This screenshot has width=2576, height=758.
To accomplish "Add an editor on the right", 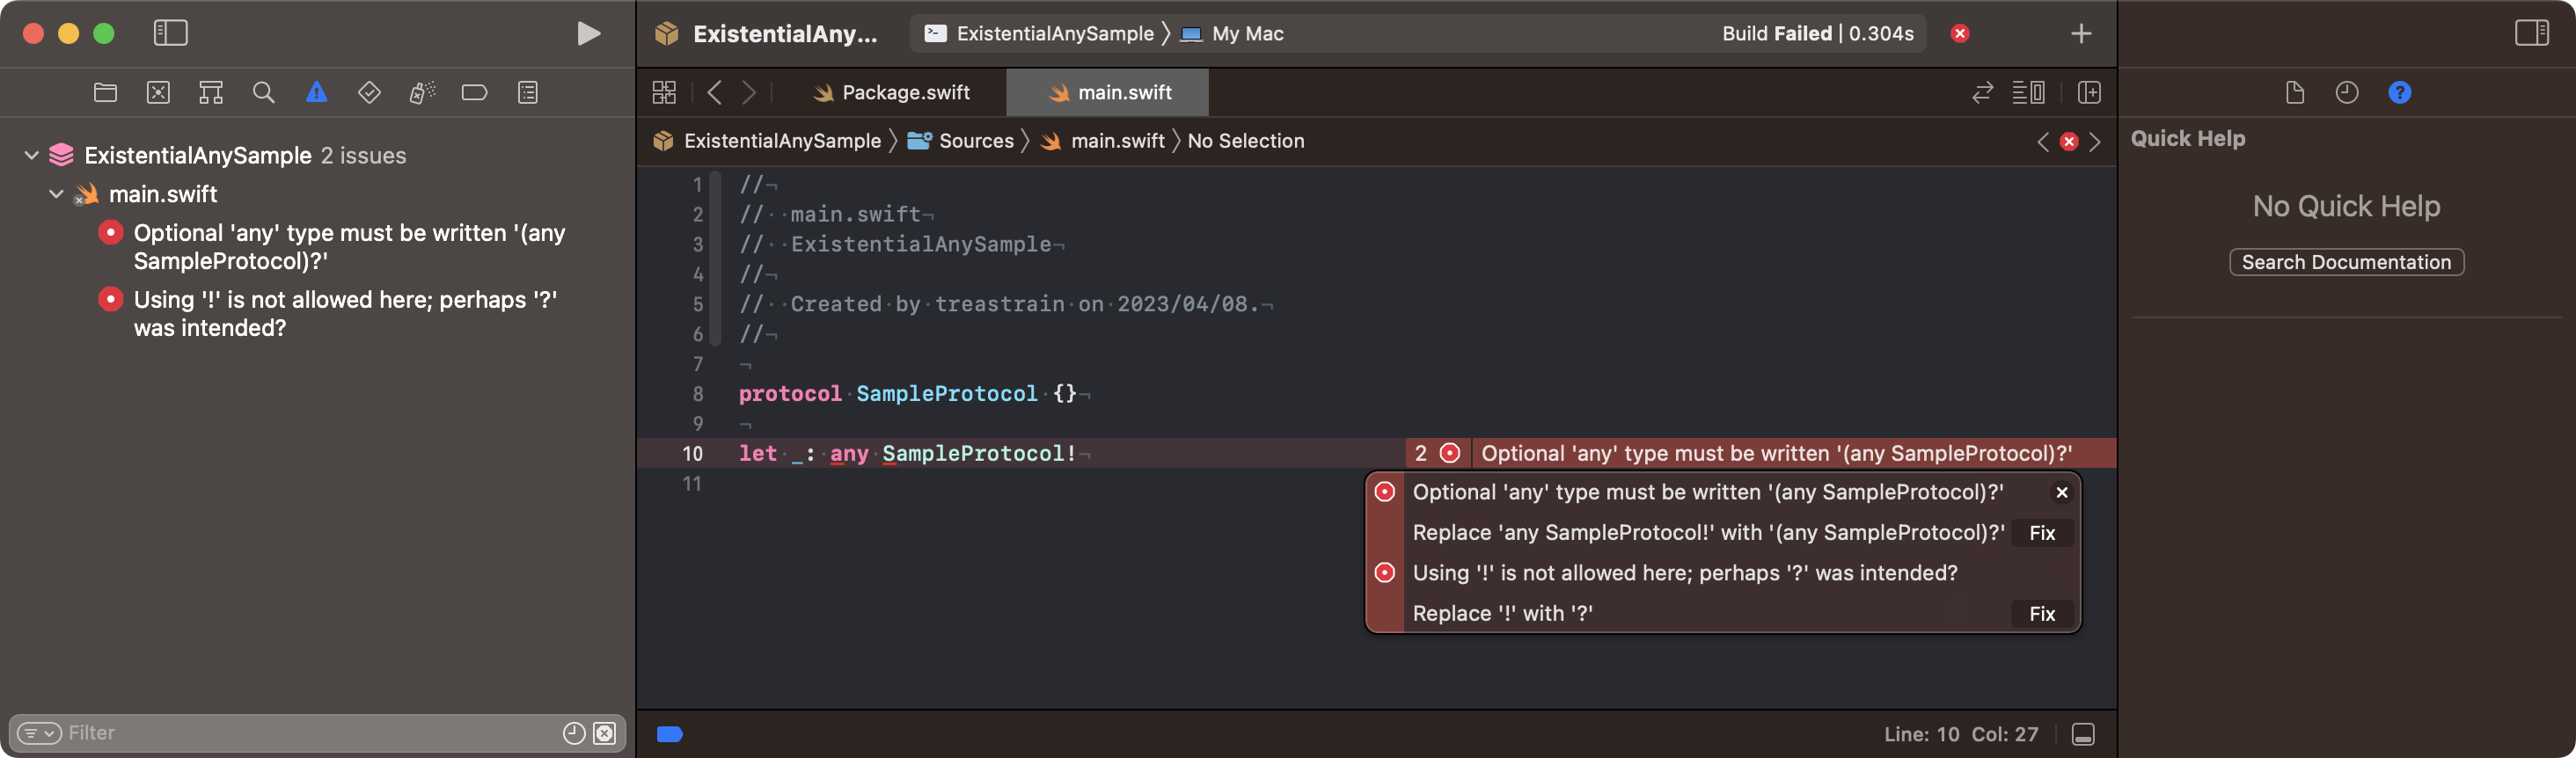I will coord(2089,93).
